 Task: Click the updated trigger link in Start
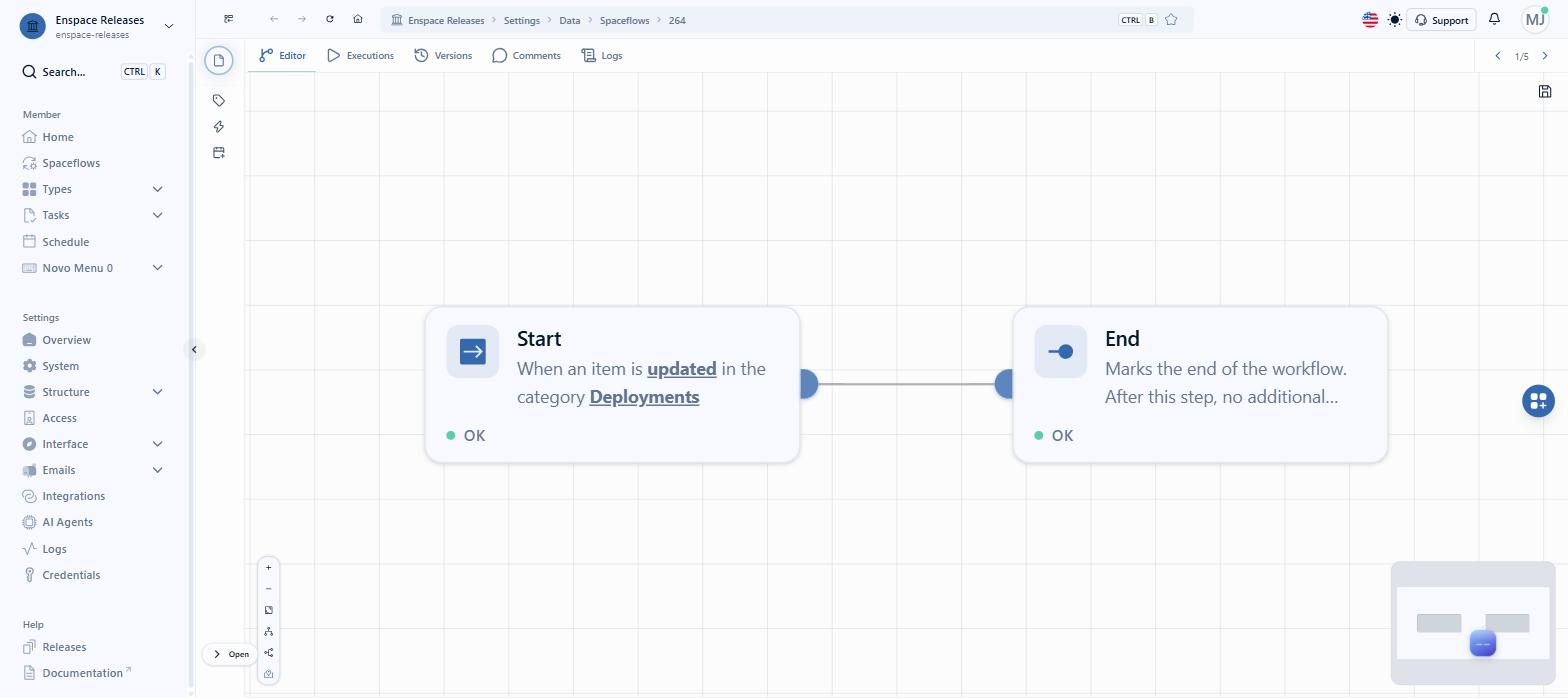(x=682, y=369)
